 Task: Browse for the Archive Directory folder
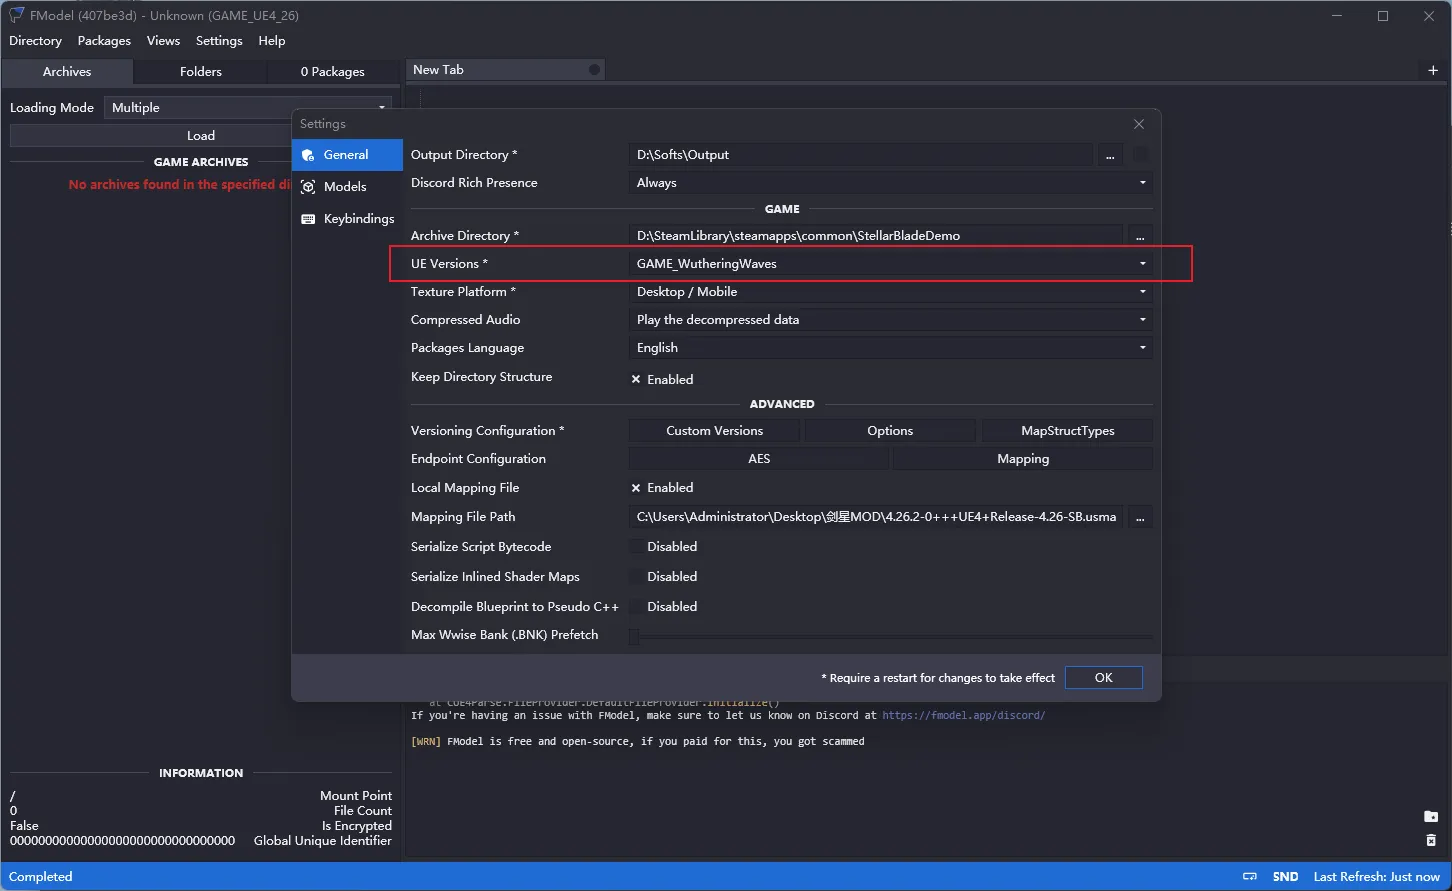coord(1140,236)
